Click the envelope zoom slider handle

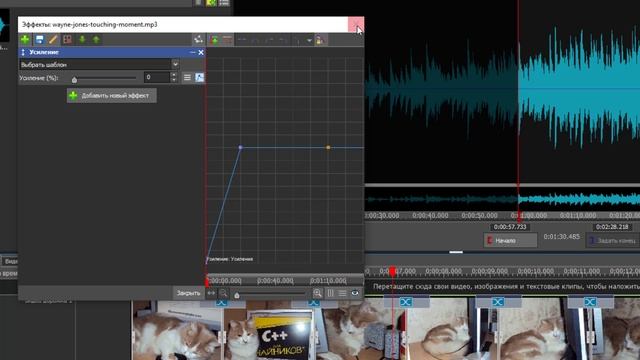click(x=237, y=295)
